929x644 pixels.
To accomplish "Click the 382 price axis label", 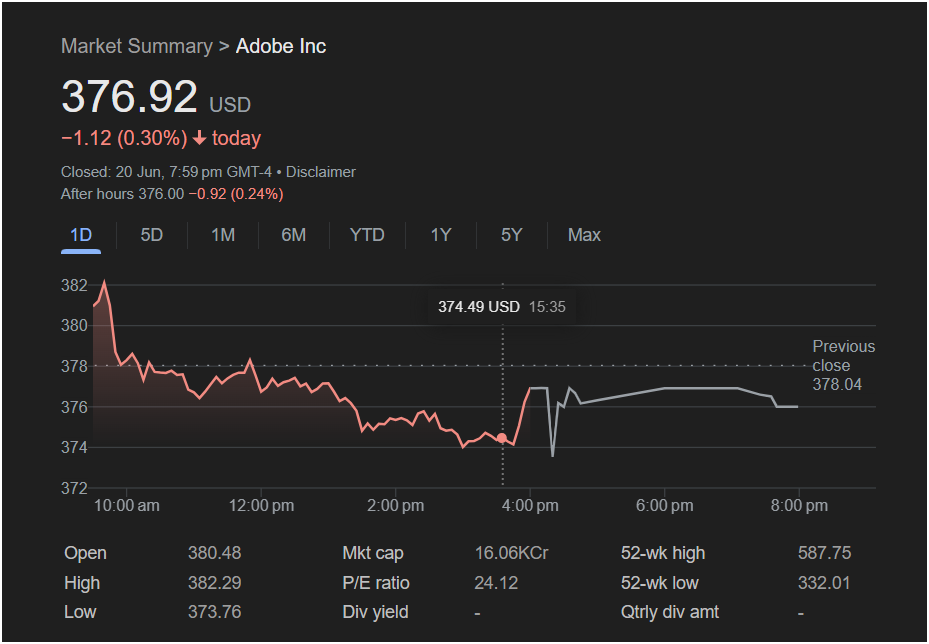I will pyautogui.click(x=74, y=286).
